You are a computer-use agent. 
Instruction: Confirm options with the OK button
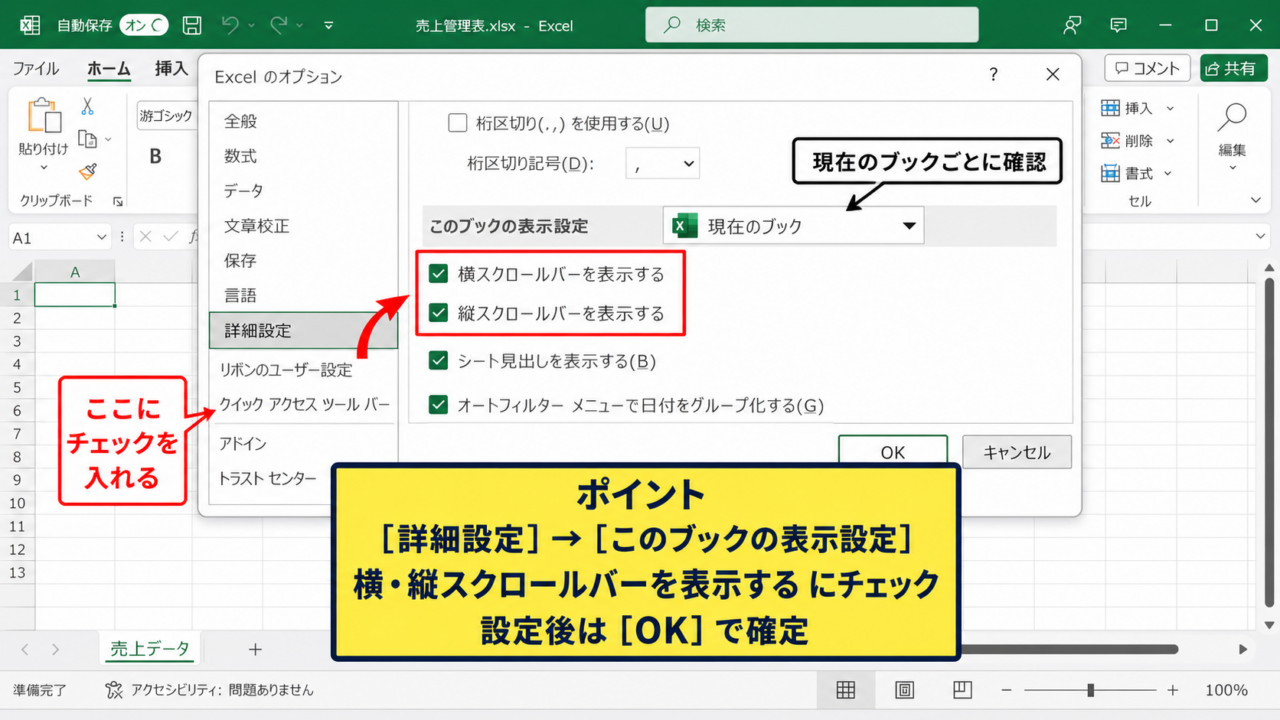(892, 451)
